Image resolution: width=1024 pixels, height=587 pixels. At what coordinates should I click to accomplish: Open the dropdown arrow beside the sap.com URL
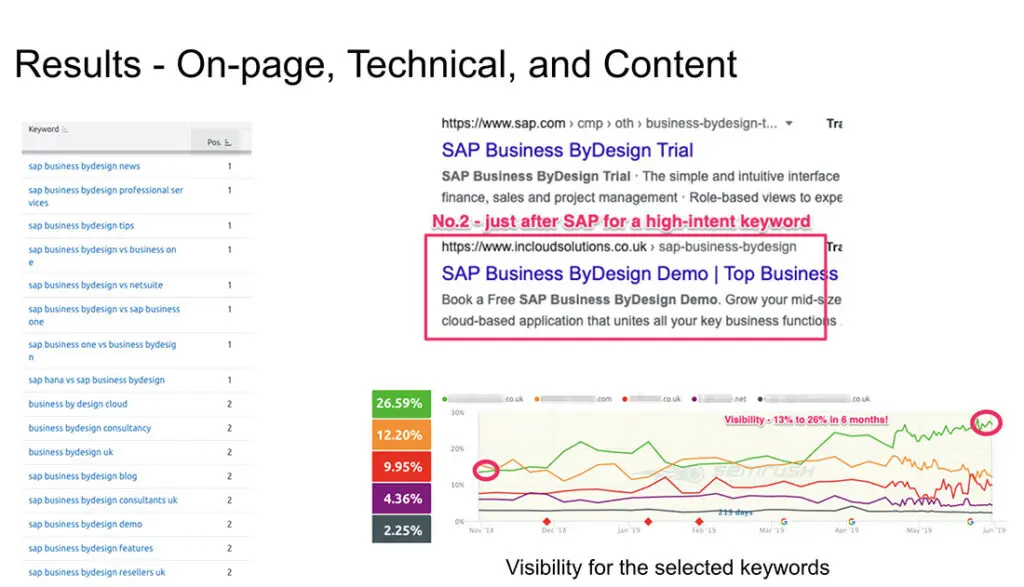pos(789,123)
